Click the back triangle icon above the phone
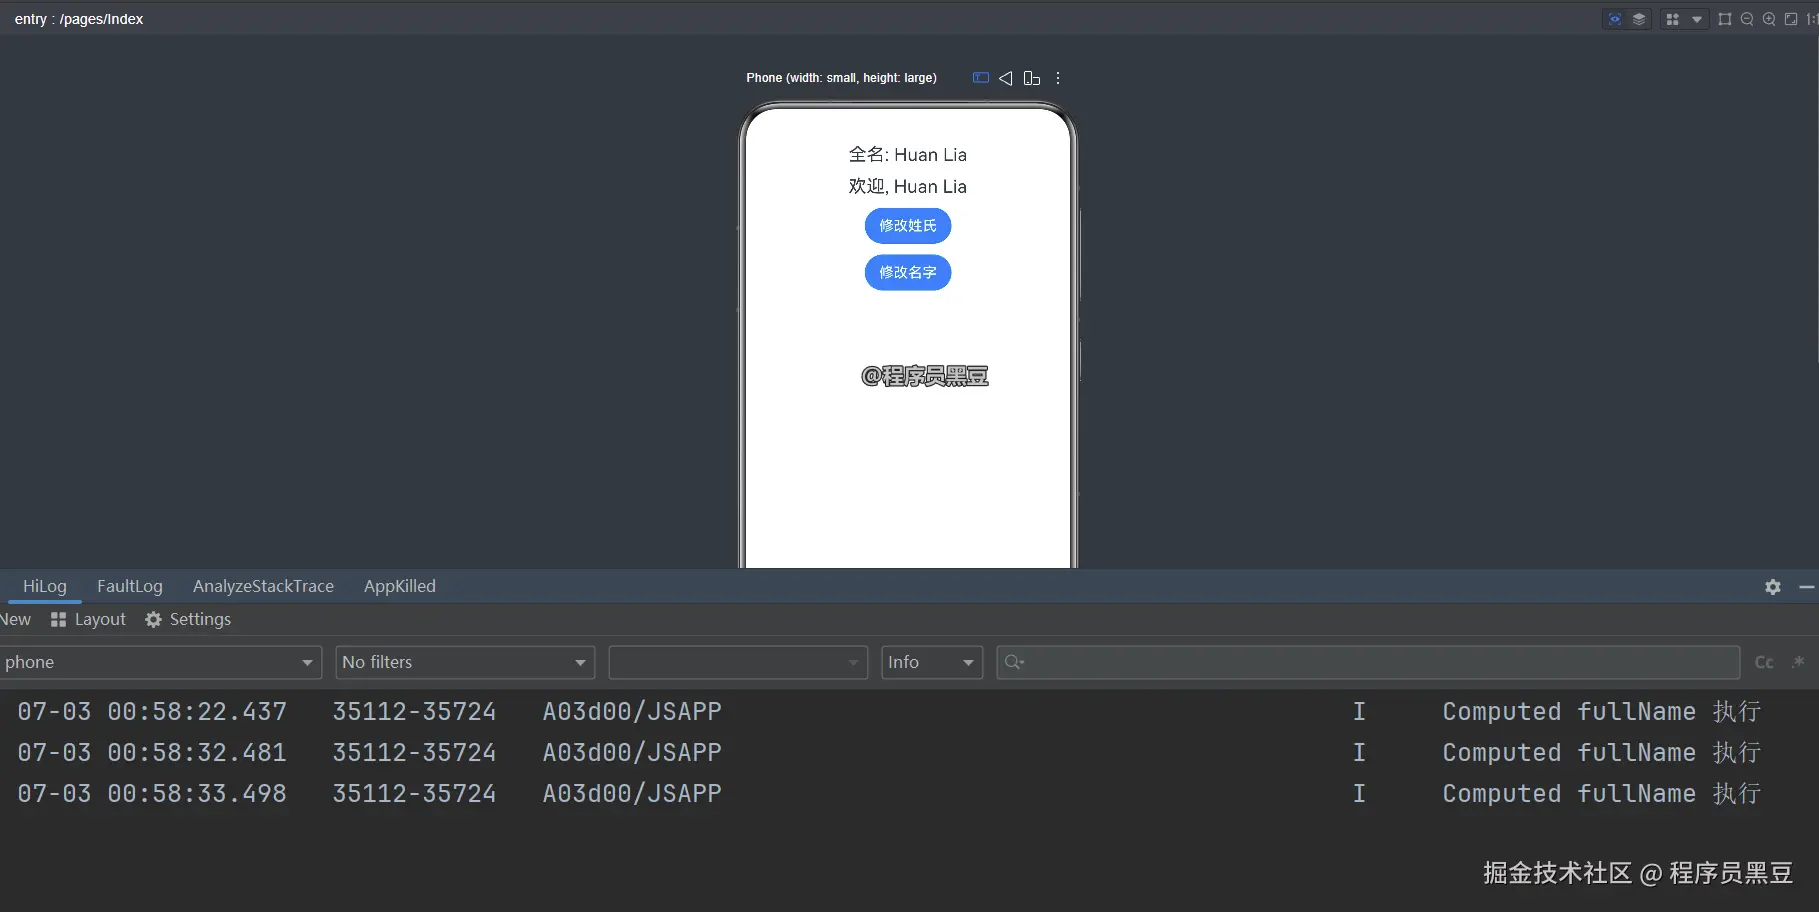 (x=1006, y=78)
